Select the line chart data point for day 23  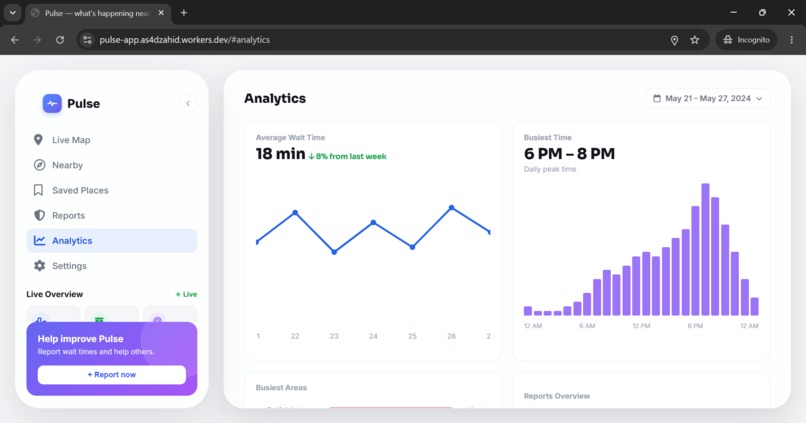coord(334,252)
